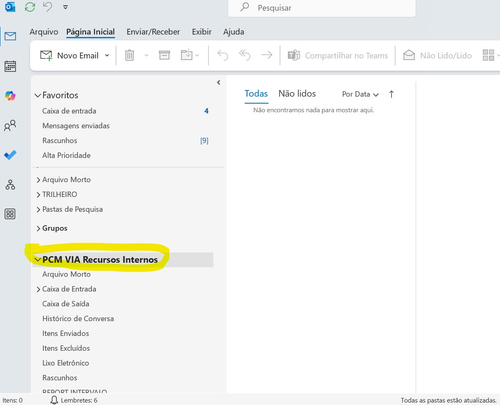Open the Caixa de Saída folder
This screenshot has height=405, width=500.
coord(66,304)
